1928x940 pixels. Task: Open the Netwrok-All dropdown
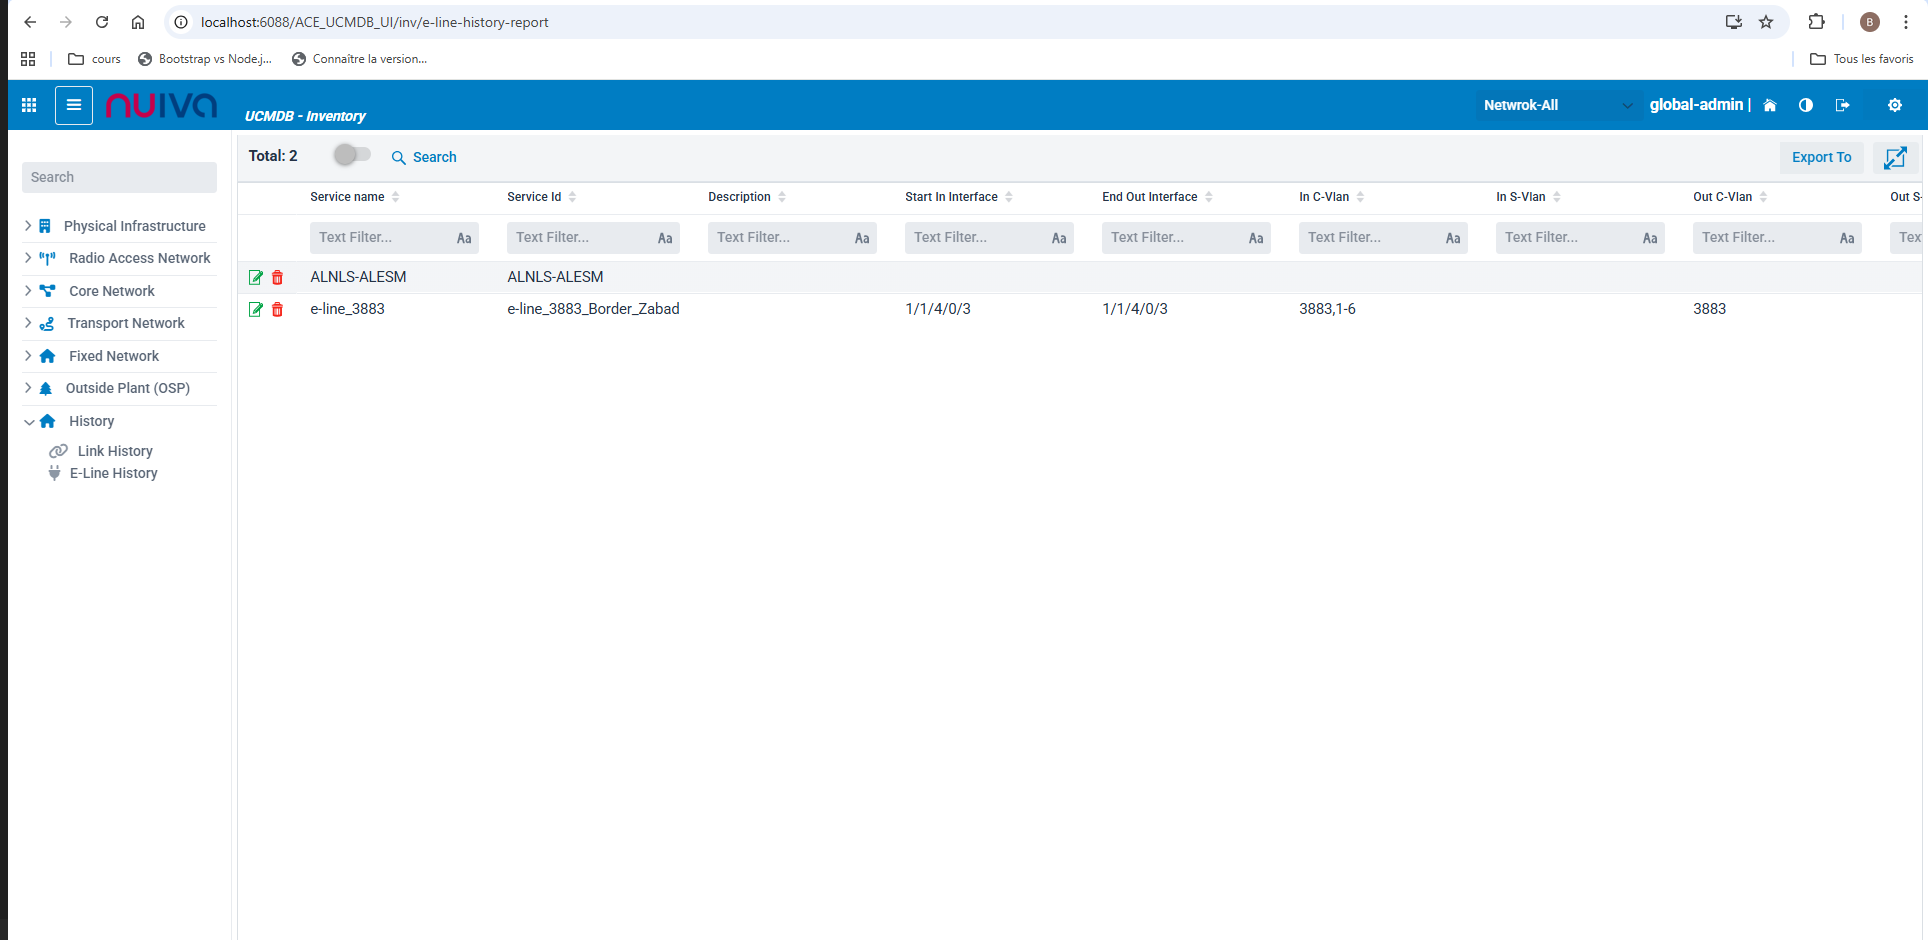point(1556,105)
